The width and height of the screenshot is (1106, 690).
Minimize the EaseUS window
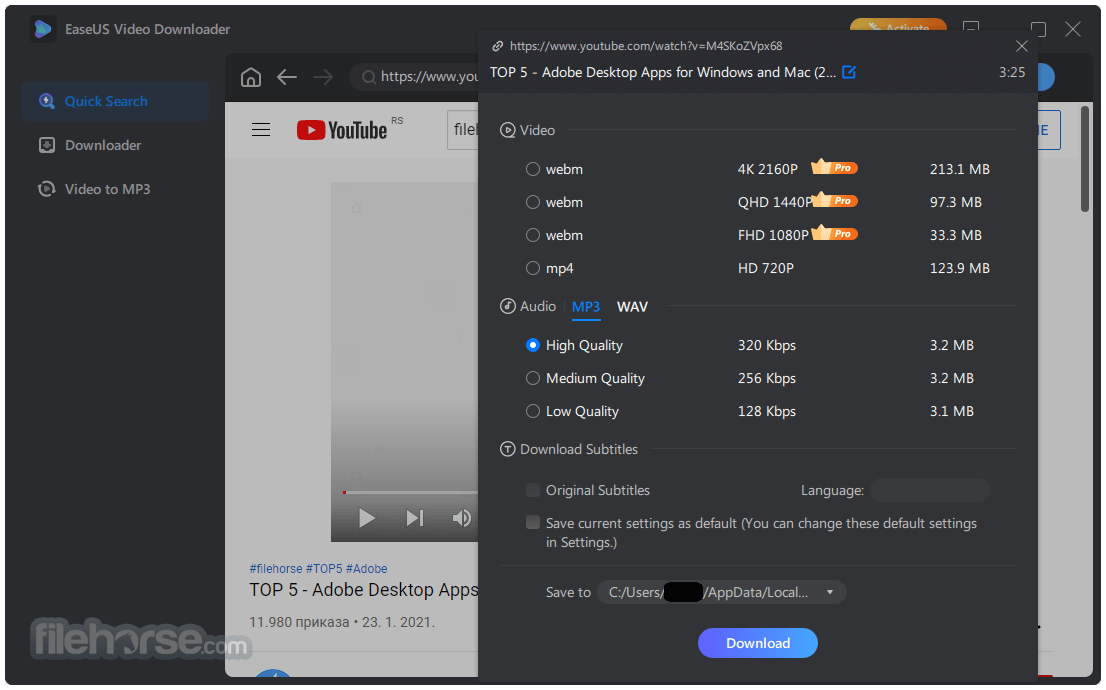tap(971, 28)
